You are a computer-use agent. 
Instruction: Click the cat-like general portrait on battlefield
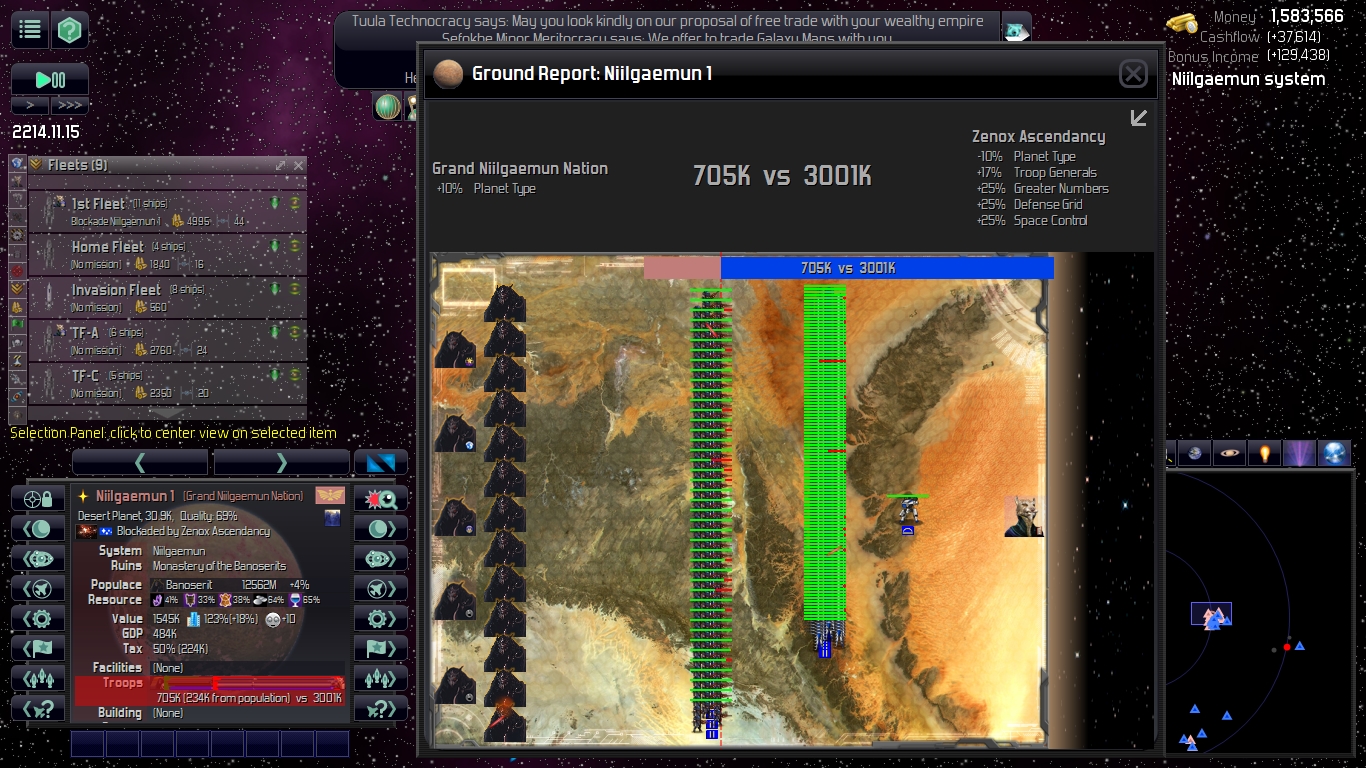click(x=1024, y=517)
